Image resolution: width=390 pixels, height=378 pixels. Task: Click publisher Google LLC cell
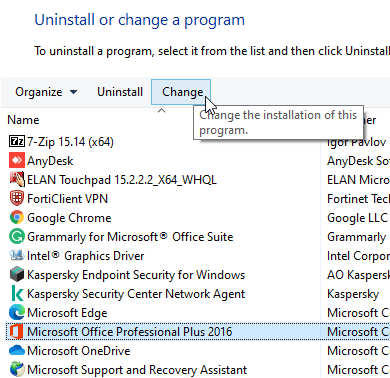(357, 218)
